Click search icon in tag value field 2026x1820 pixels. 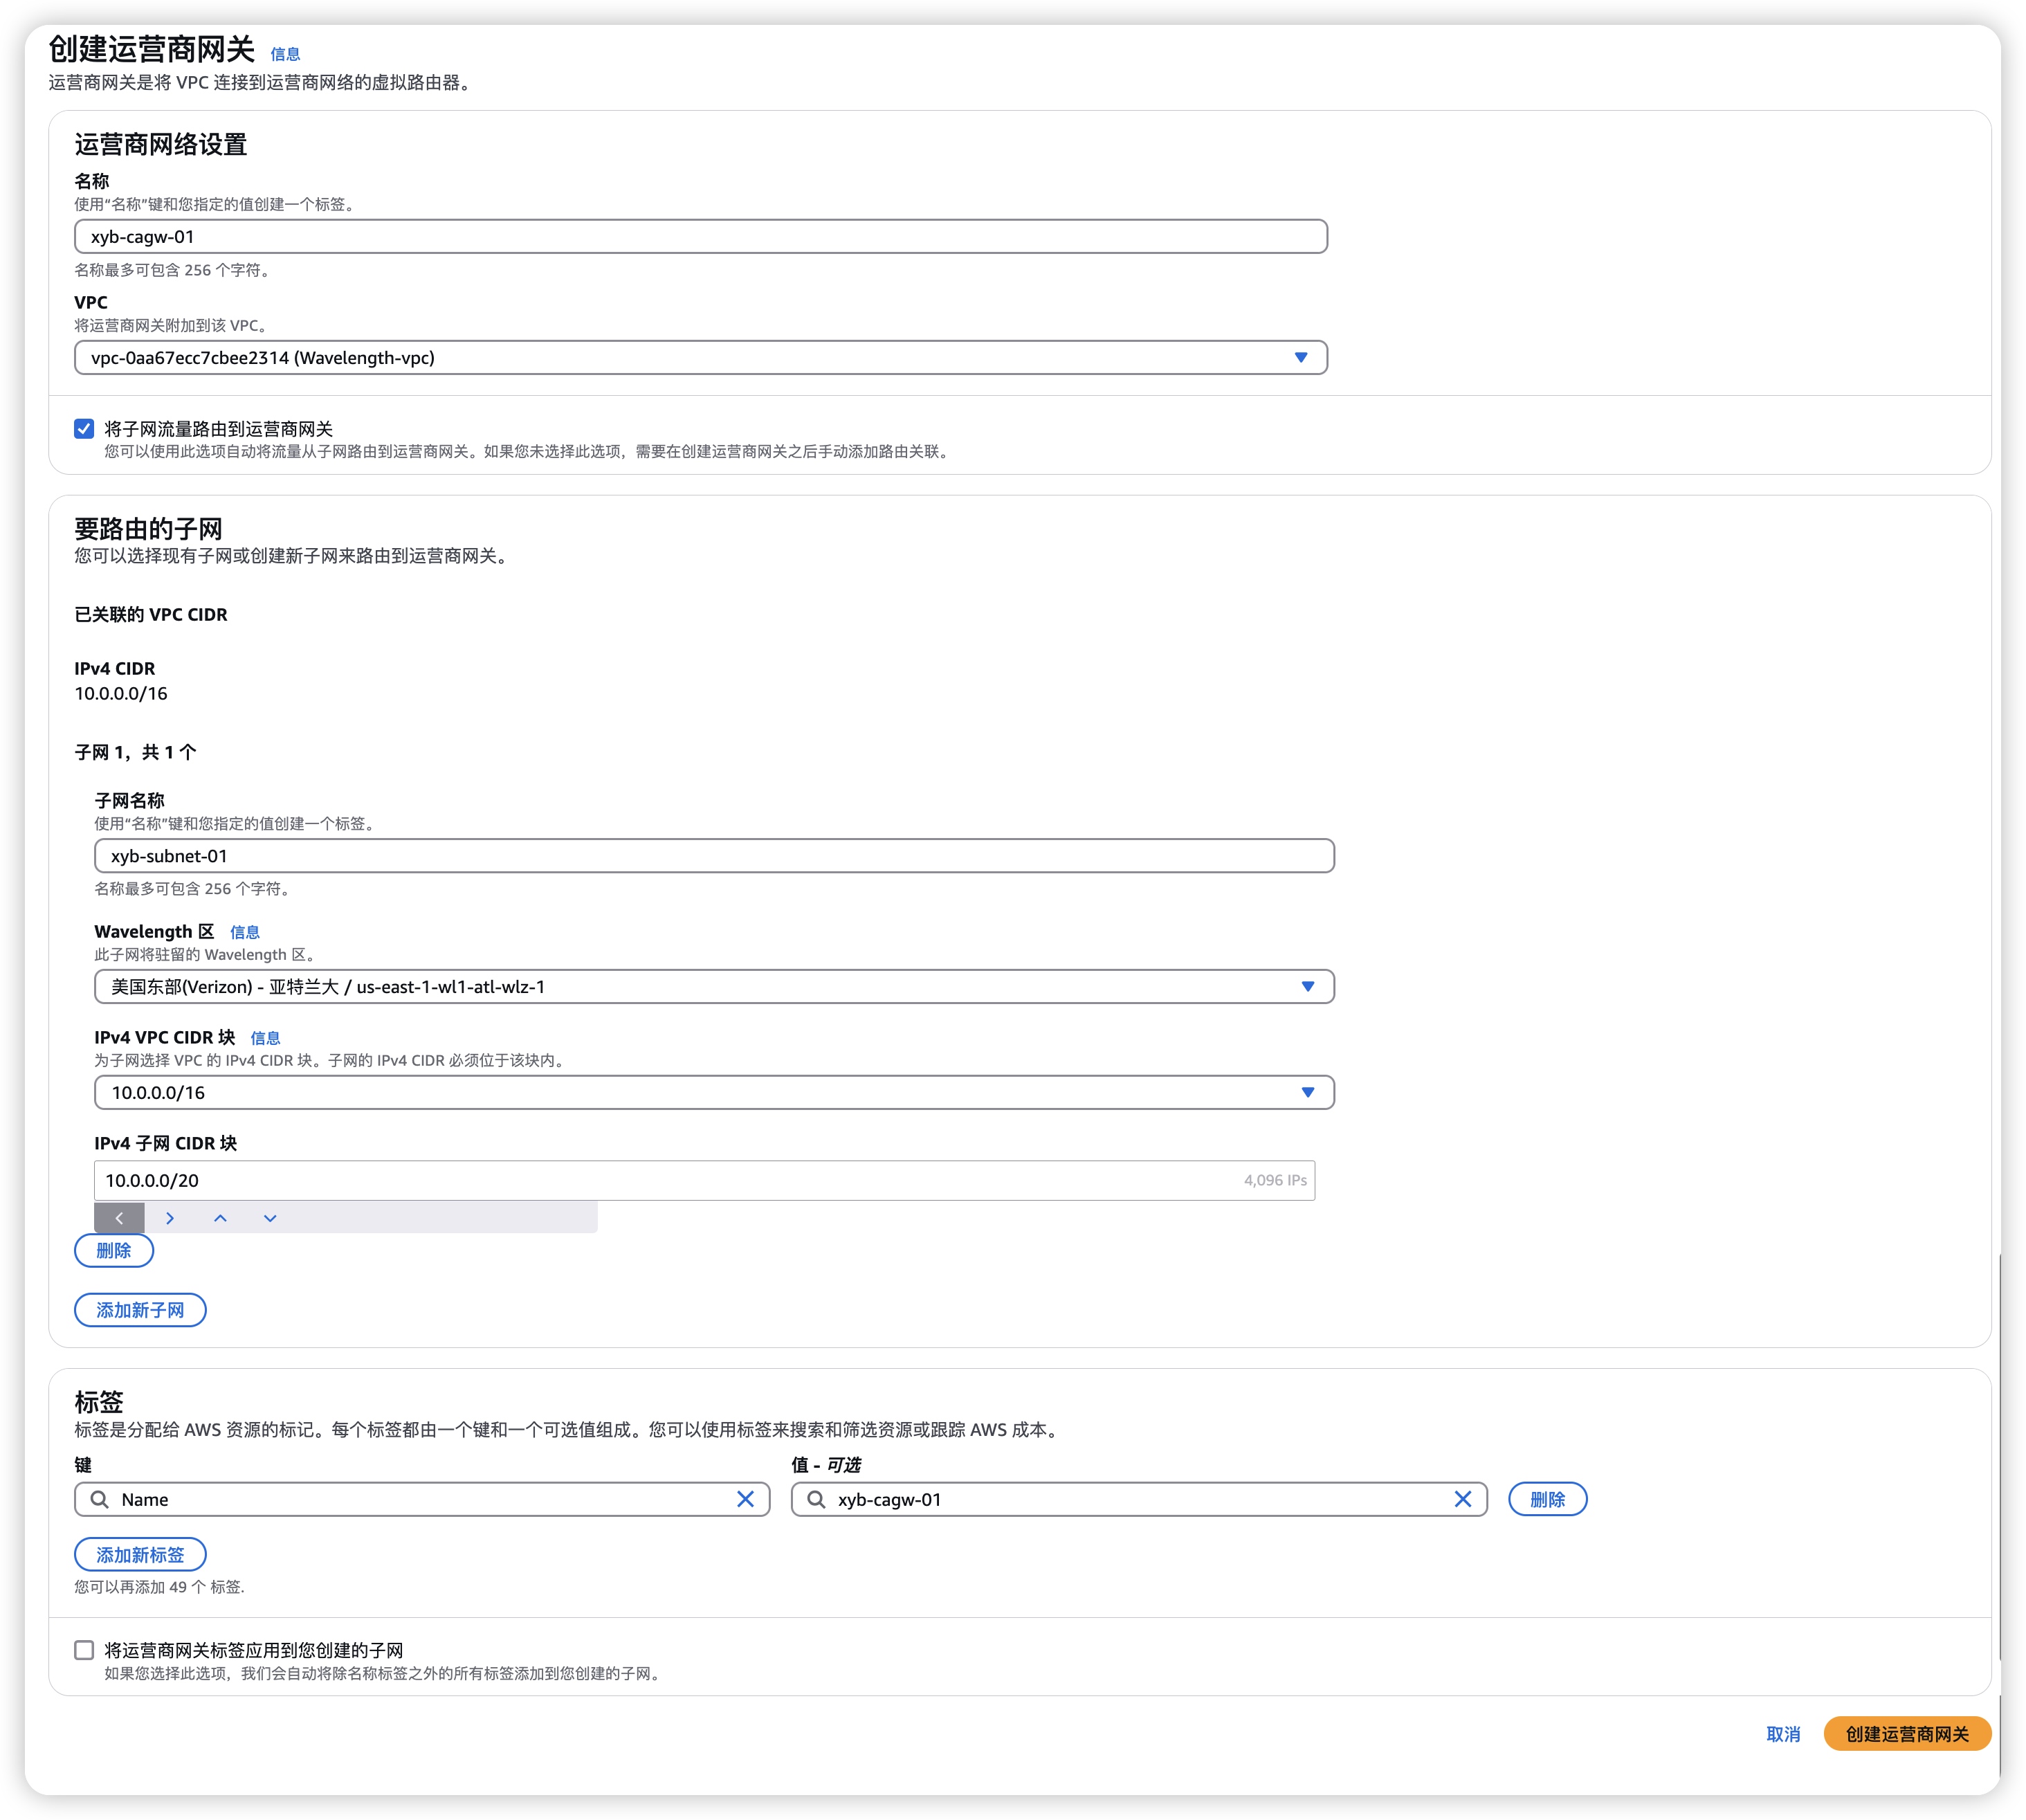click(816, 1499)
